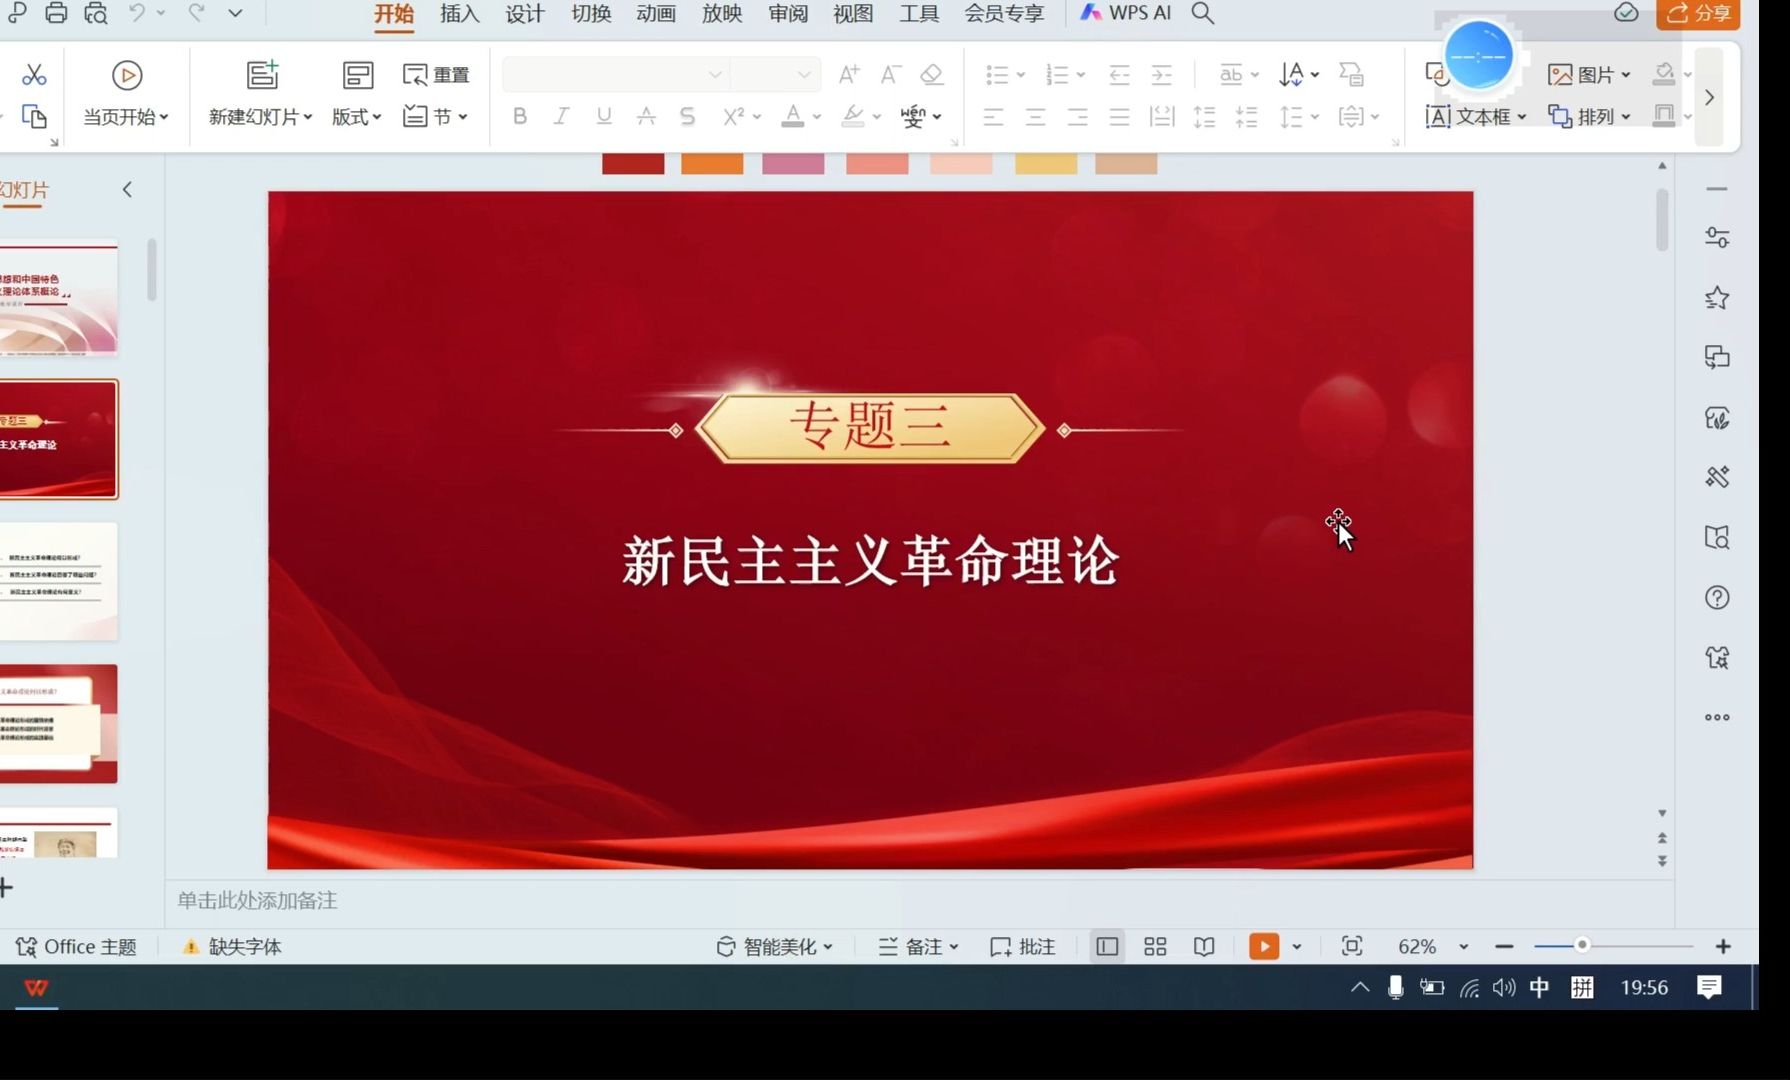Open more options ellipsis in sidebar
Viewport: 1790px width, 1080px height.
(1717, 717)
